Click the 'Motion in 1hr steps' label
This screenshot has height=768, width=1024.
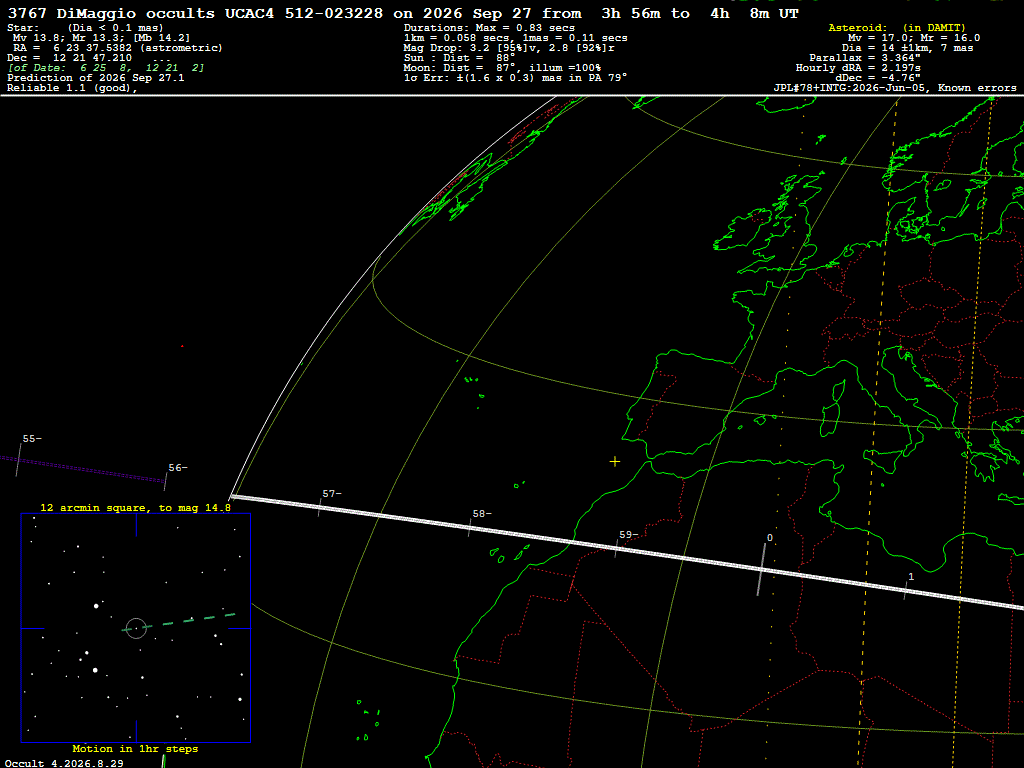(x=135, y=748)
